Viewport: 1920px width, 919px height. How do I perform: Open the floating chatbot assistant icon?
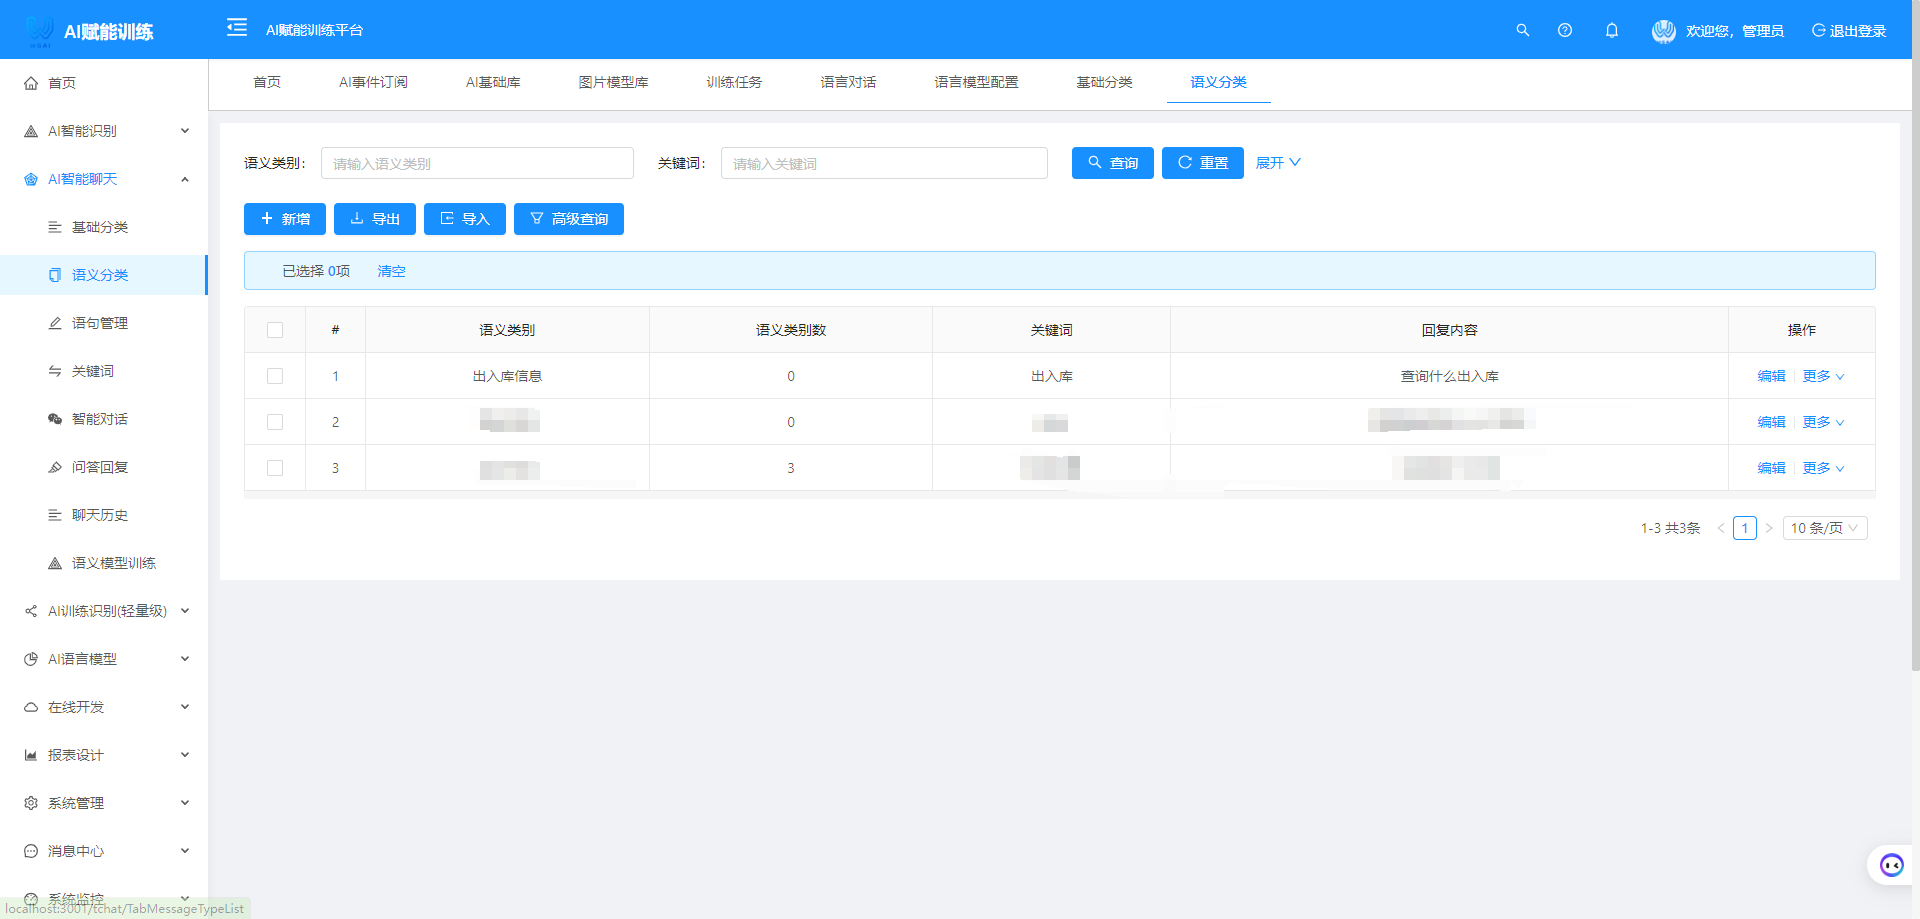point(1891,865)
